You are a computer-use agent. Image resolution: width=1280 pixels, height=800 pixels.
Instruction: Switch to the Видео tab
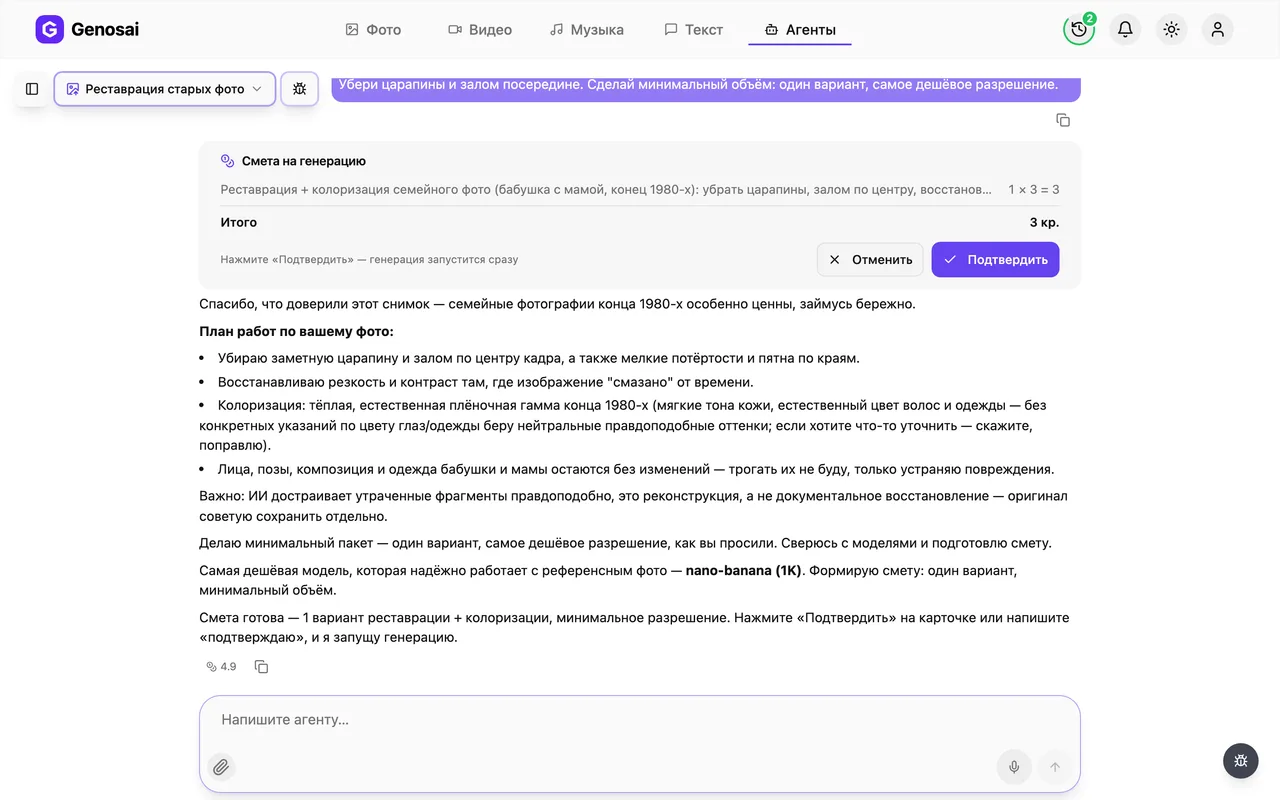pyautogui.click(x=480, y=30)
